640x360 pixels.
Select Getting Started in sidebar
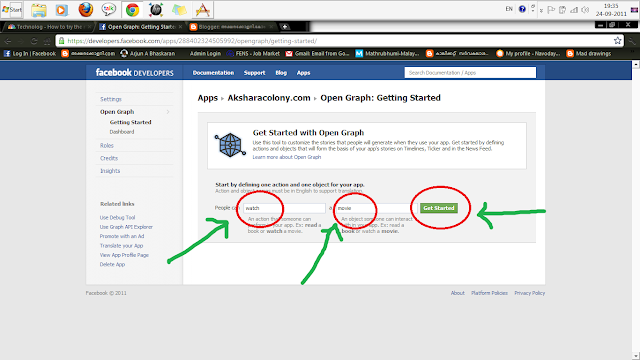[130, 122]
